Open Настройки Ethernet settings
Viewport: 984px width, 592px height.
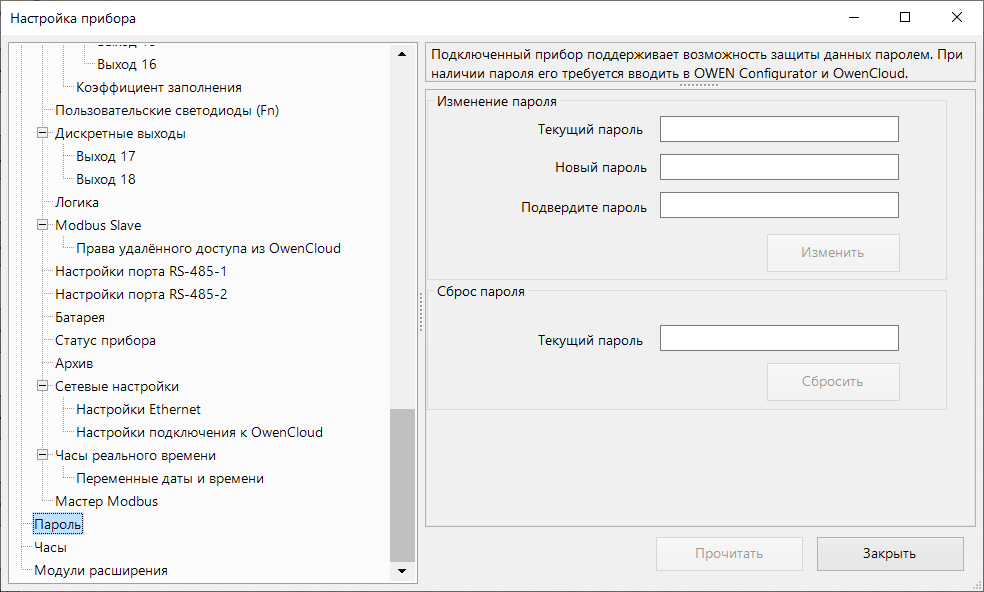(138, 410)
